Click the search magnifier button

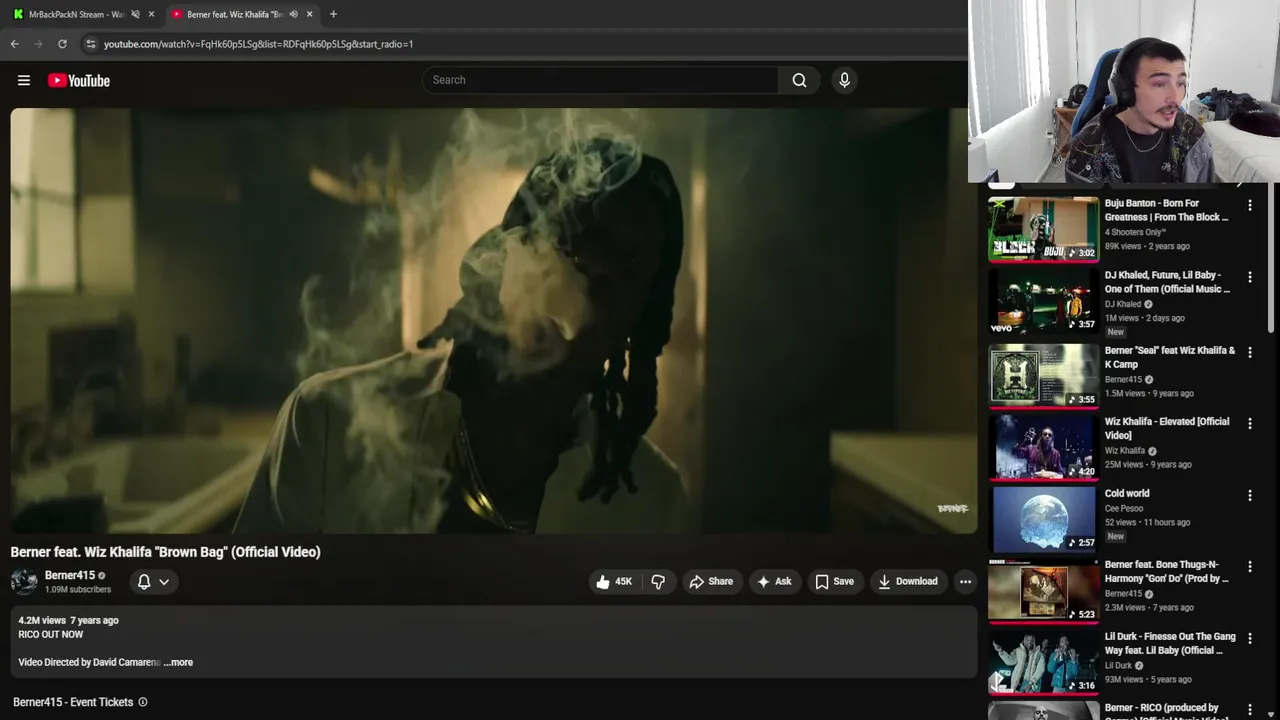[x=799, y=80]
